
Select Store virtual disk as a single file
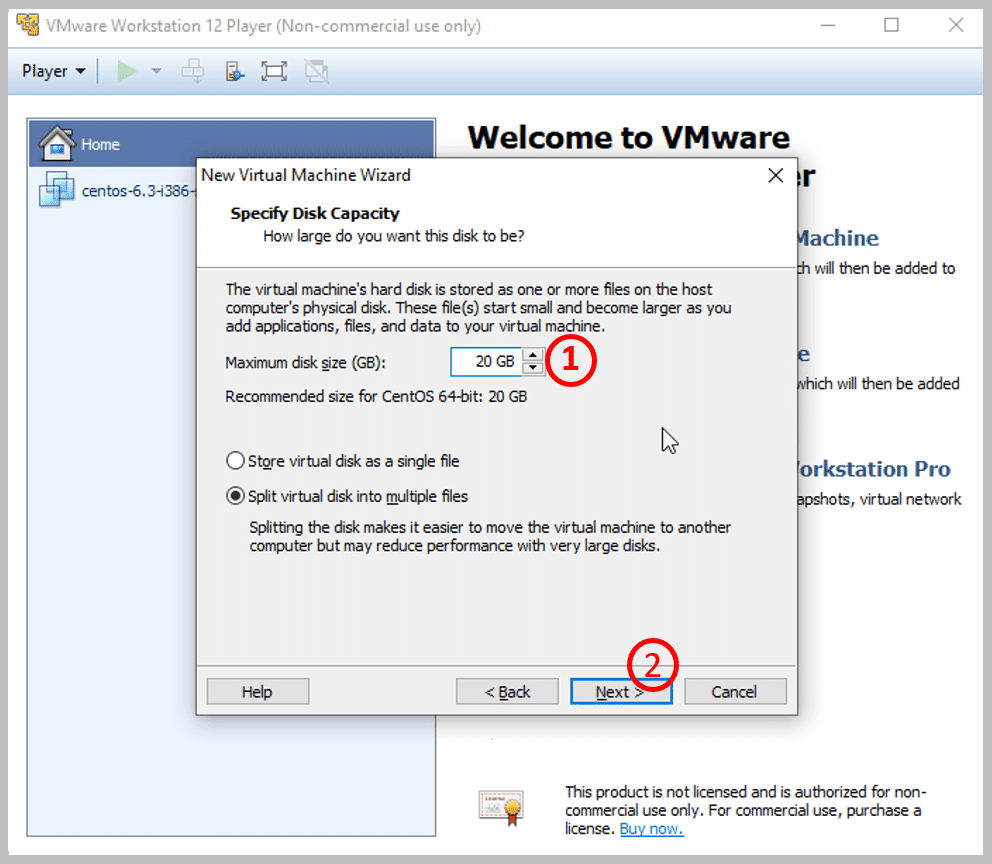click(236, 461)
